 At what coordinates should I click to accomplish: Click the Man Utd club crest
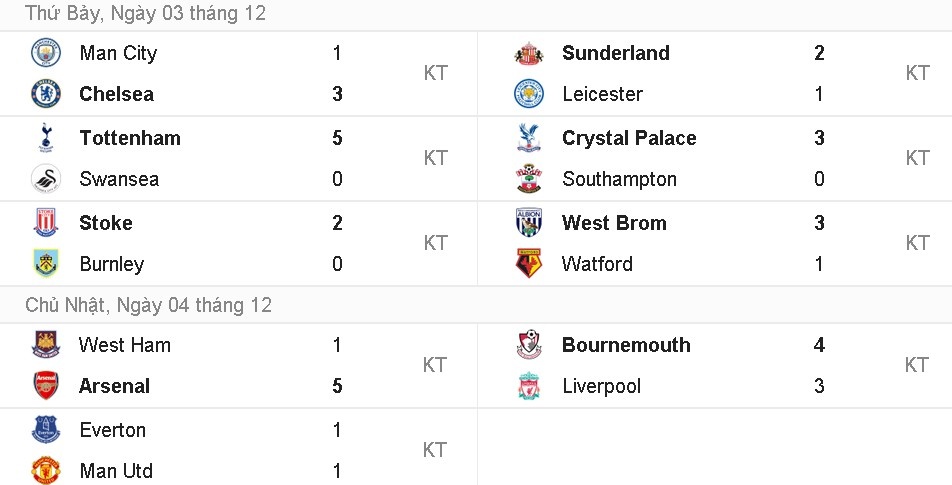pyautogui.click(x=46, y=470)
